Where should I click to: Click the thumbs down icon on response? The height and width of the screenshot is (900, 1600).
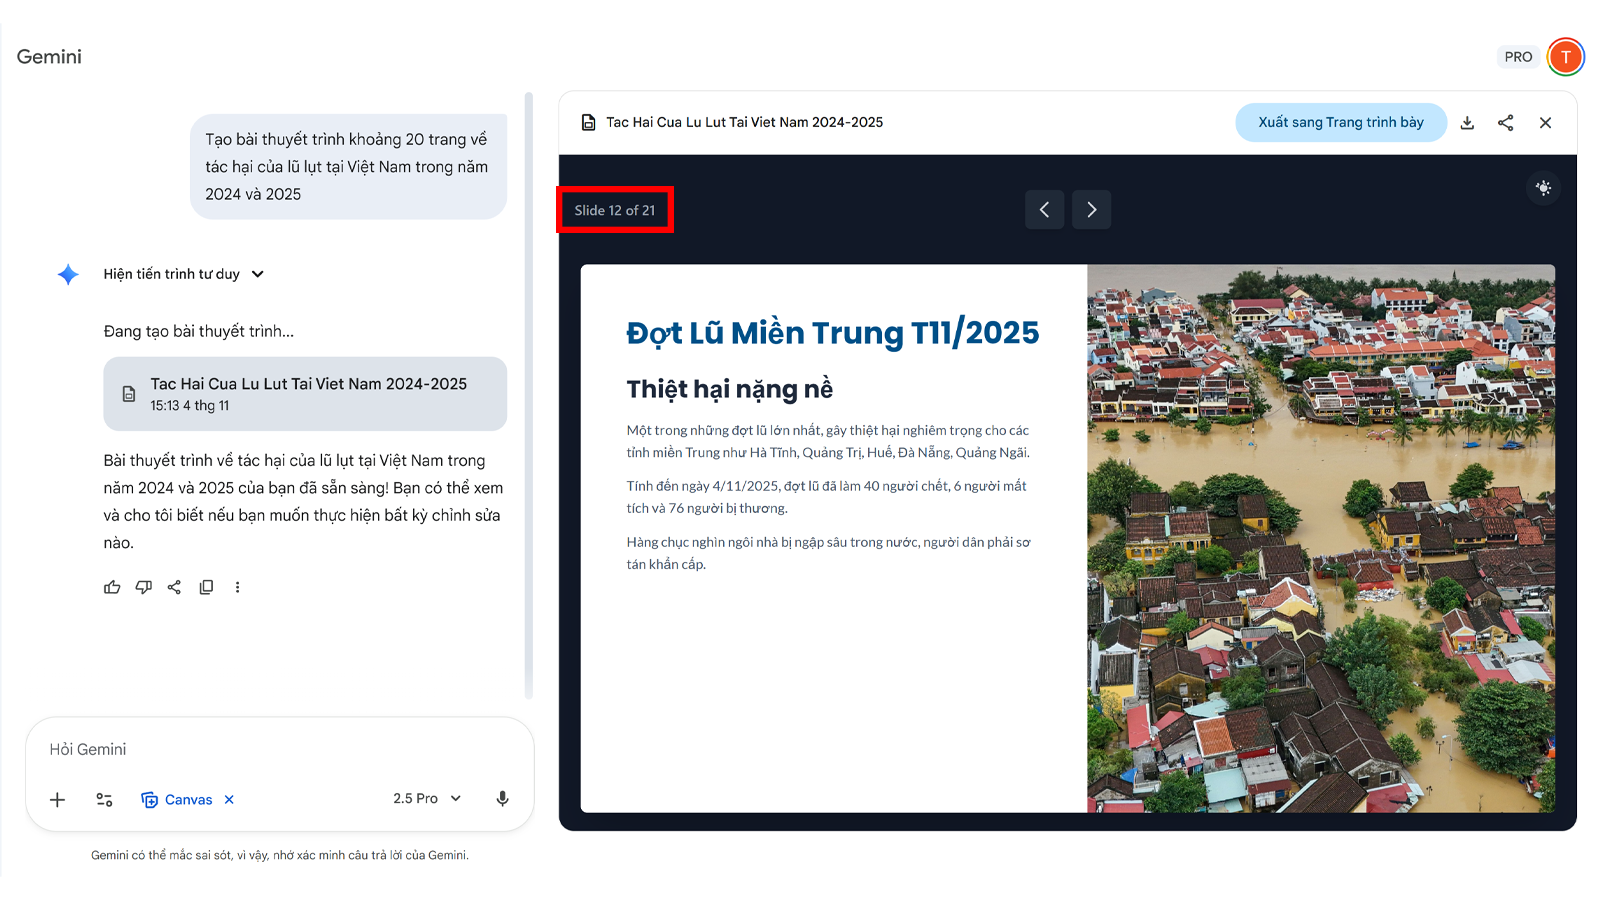pos(143,587)
